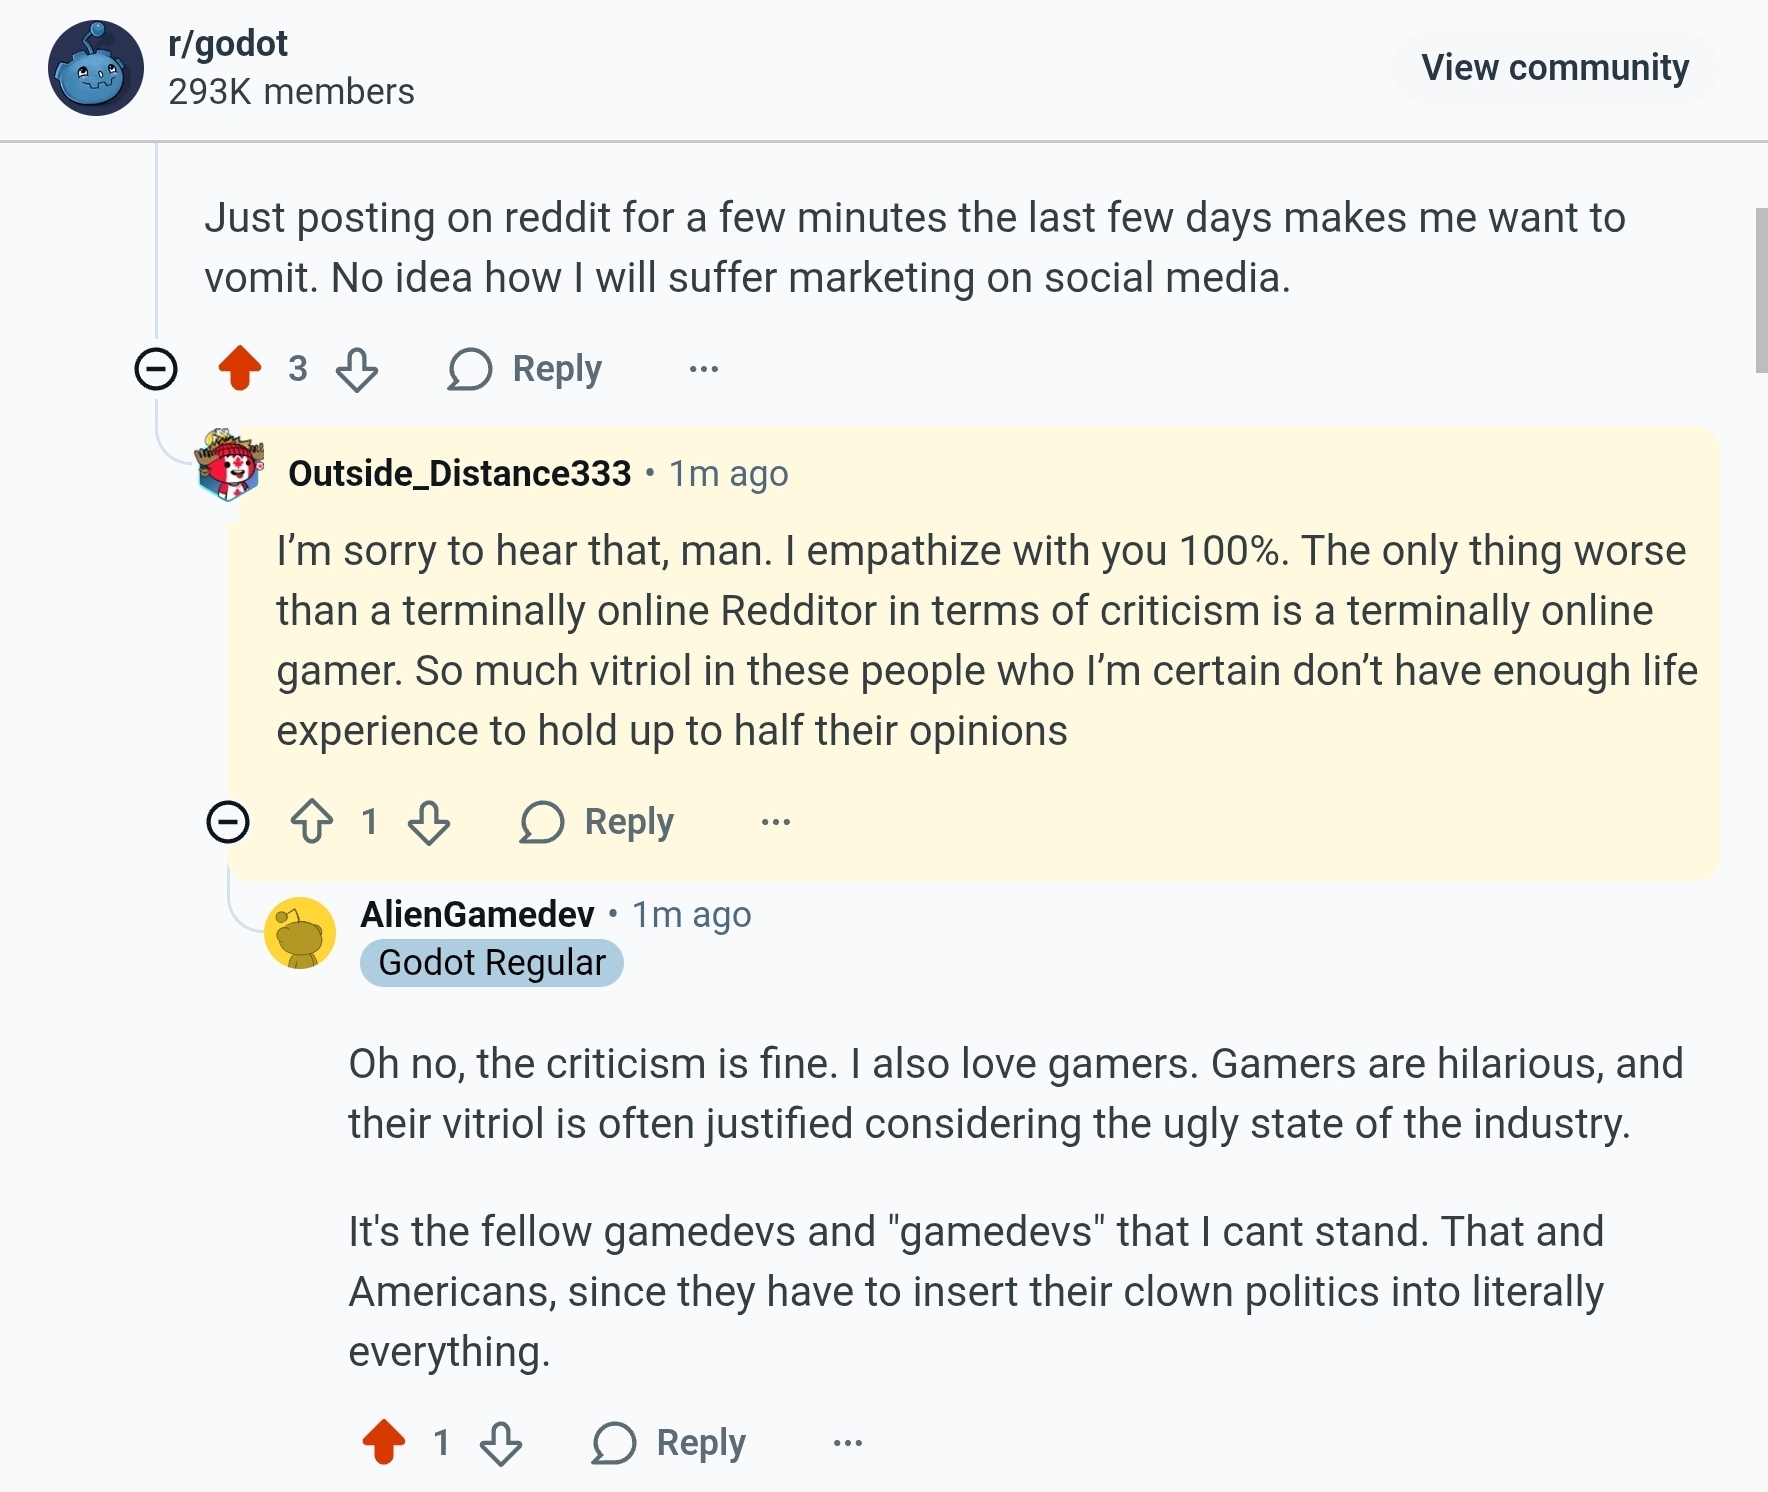The width and height of the screenshot is (1768, 1492).
Task: Click the page scrollbar thumb
Action: [1761, 290]
